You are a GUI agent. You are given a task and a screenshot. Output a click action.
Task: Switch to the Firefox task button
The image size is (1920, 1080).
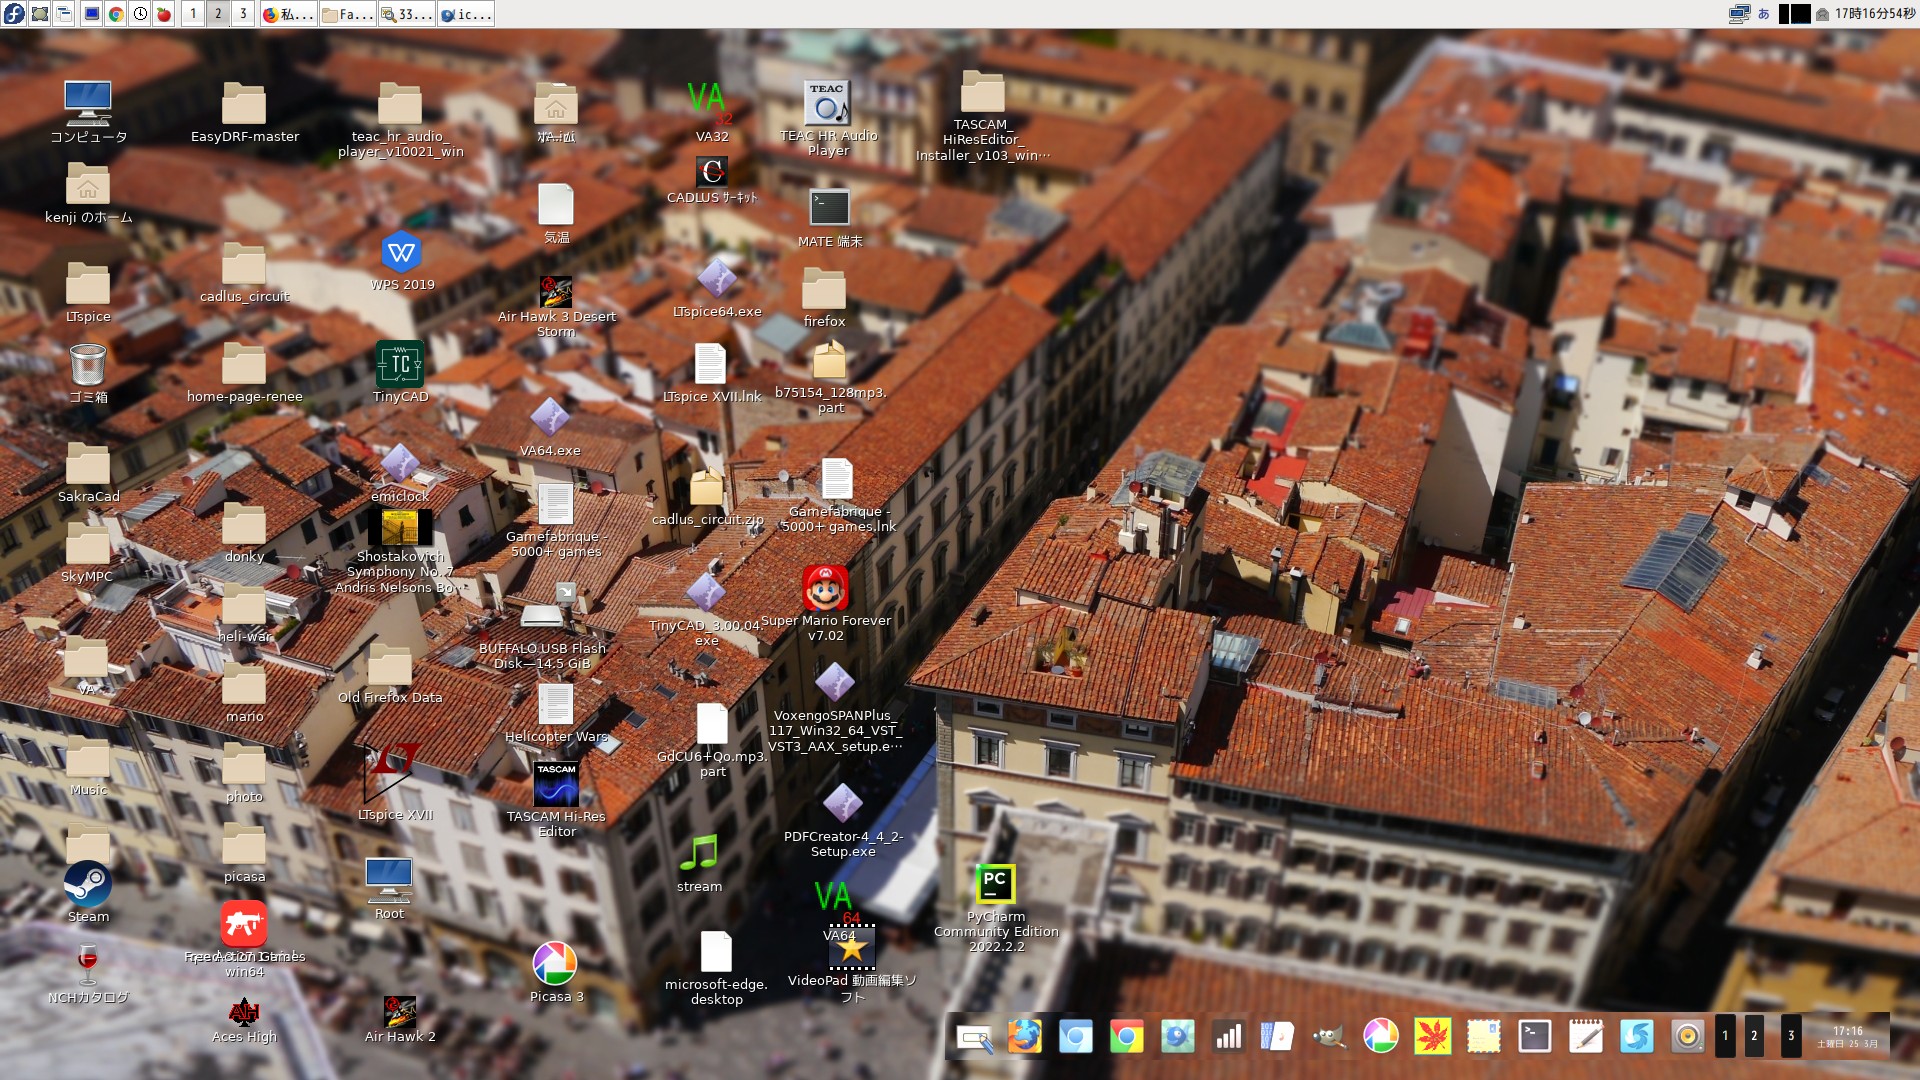point(288,14)
